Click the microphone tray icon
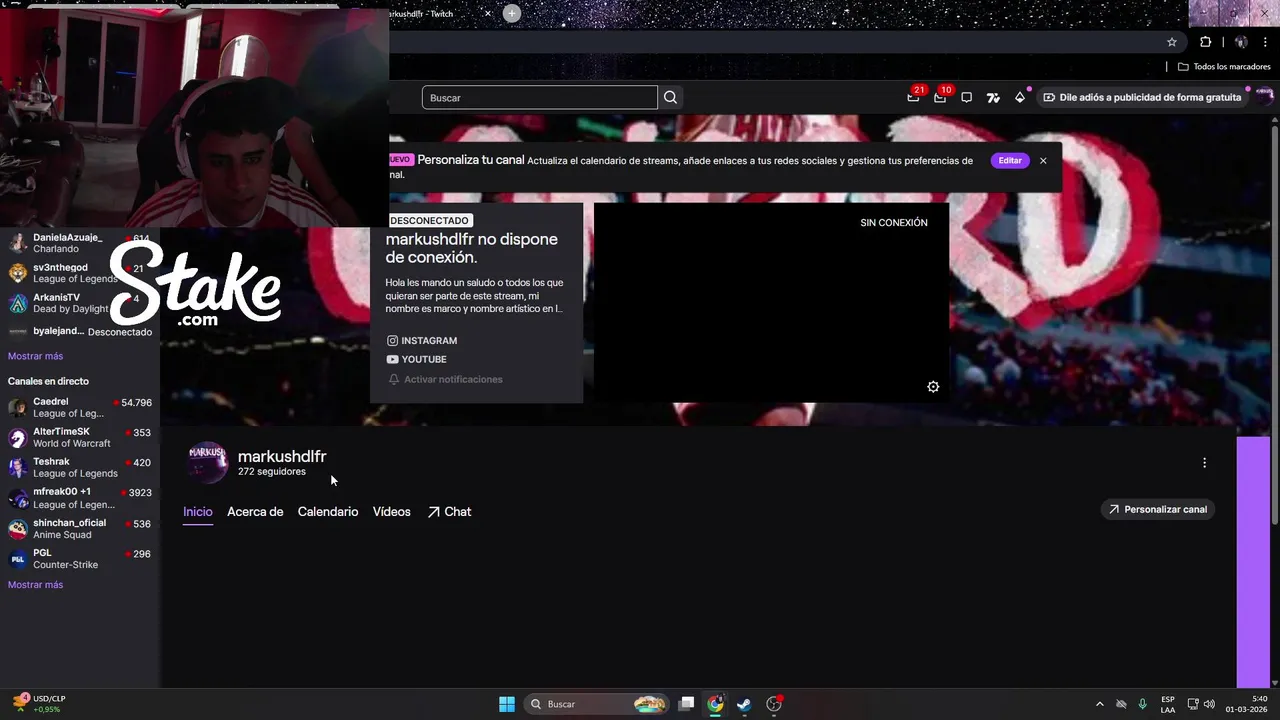This screenshot has width=1280, height=720. coord(1142,704)
